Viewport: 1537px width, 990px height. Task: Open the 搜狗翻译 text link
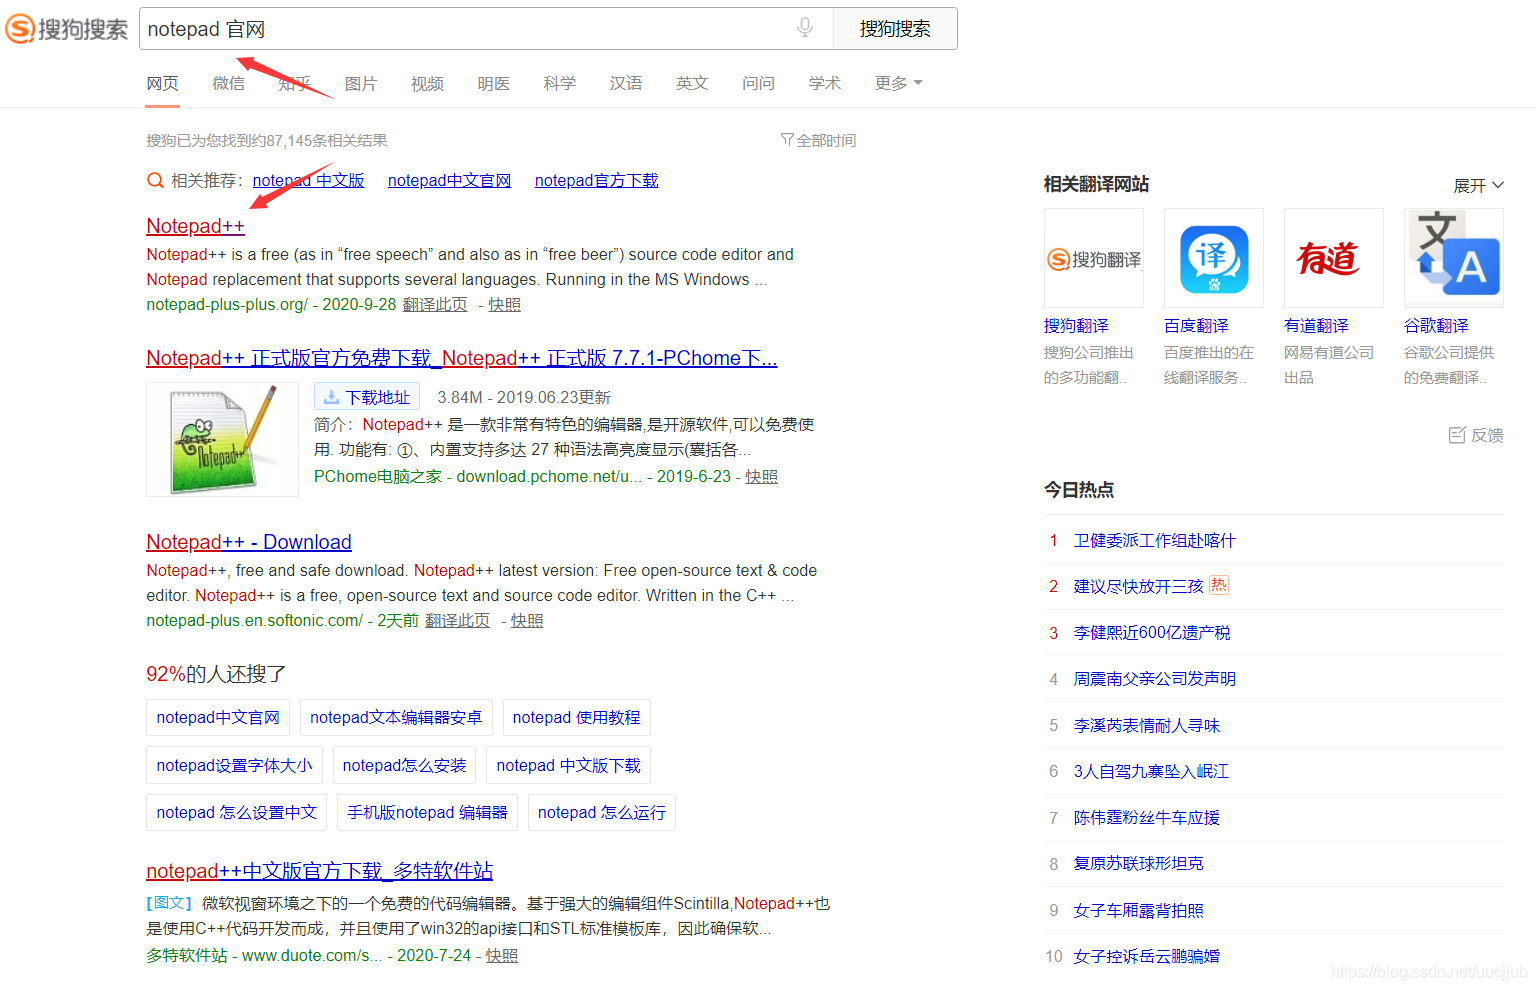coord(1076,326)
